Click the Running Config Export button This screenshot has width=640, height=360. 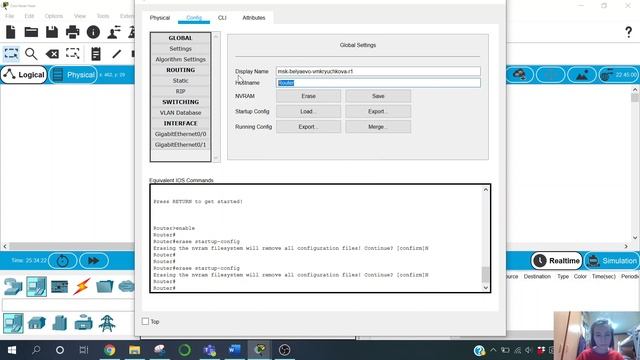point(309,127)
